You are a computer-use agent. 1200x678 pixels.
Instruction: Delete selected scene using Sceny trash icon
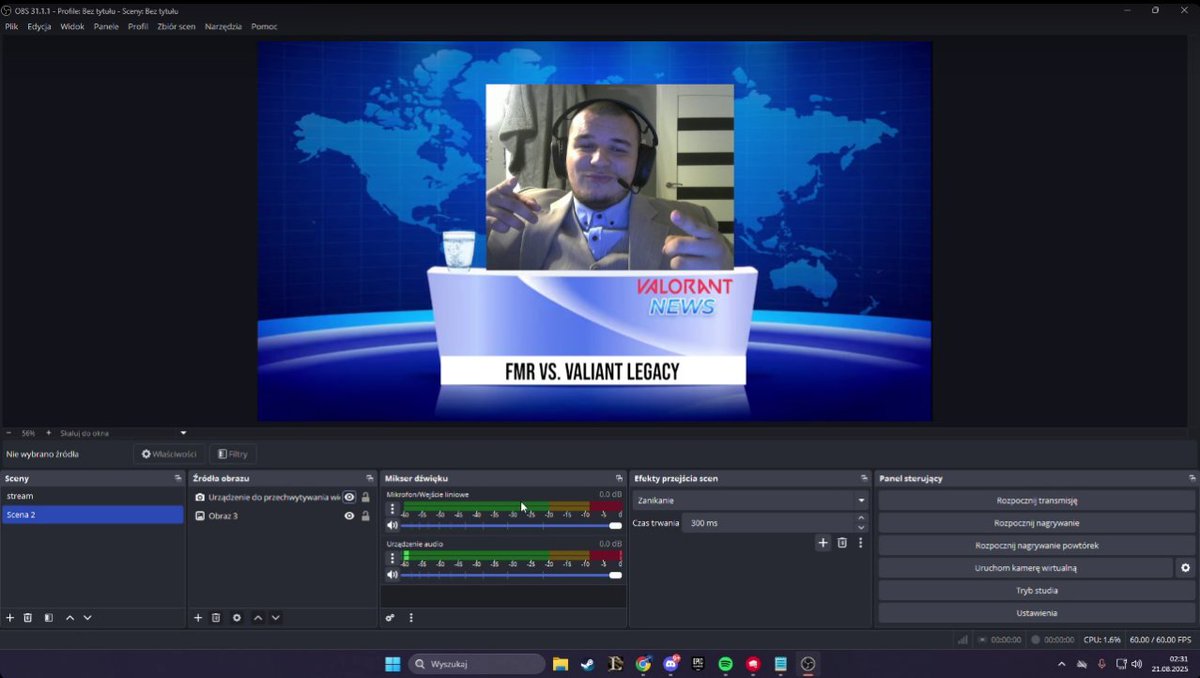point(28,618)
